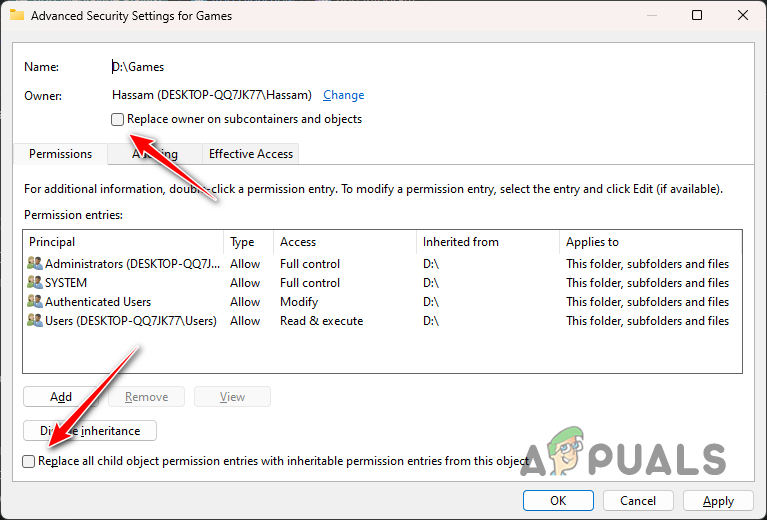Check Replace all child object permission entries

pyautogui.click(x=28, y=461)
